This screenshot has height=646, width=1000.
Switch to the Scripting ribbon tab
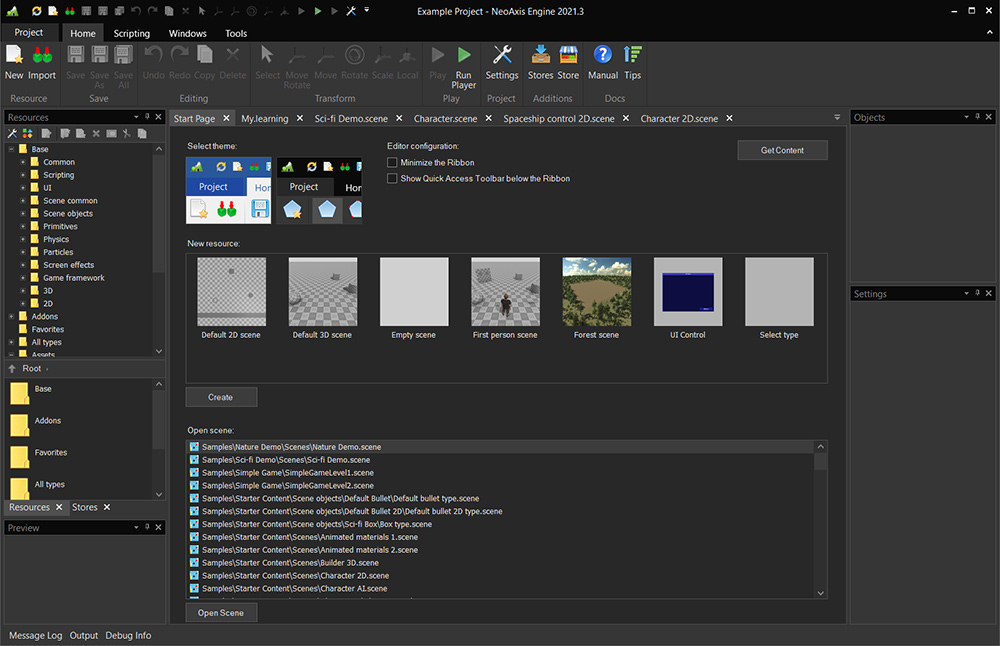(131, 33)
